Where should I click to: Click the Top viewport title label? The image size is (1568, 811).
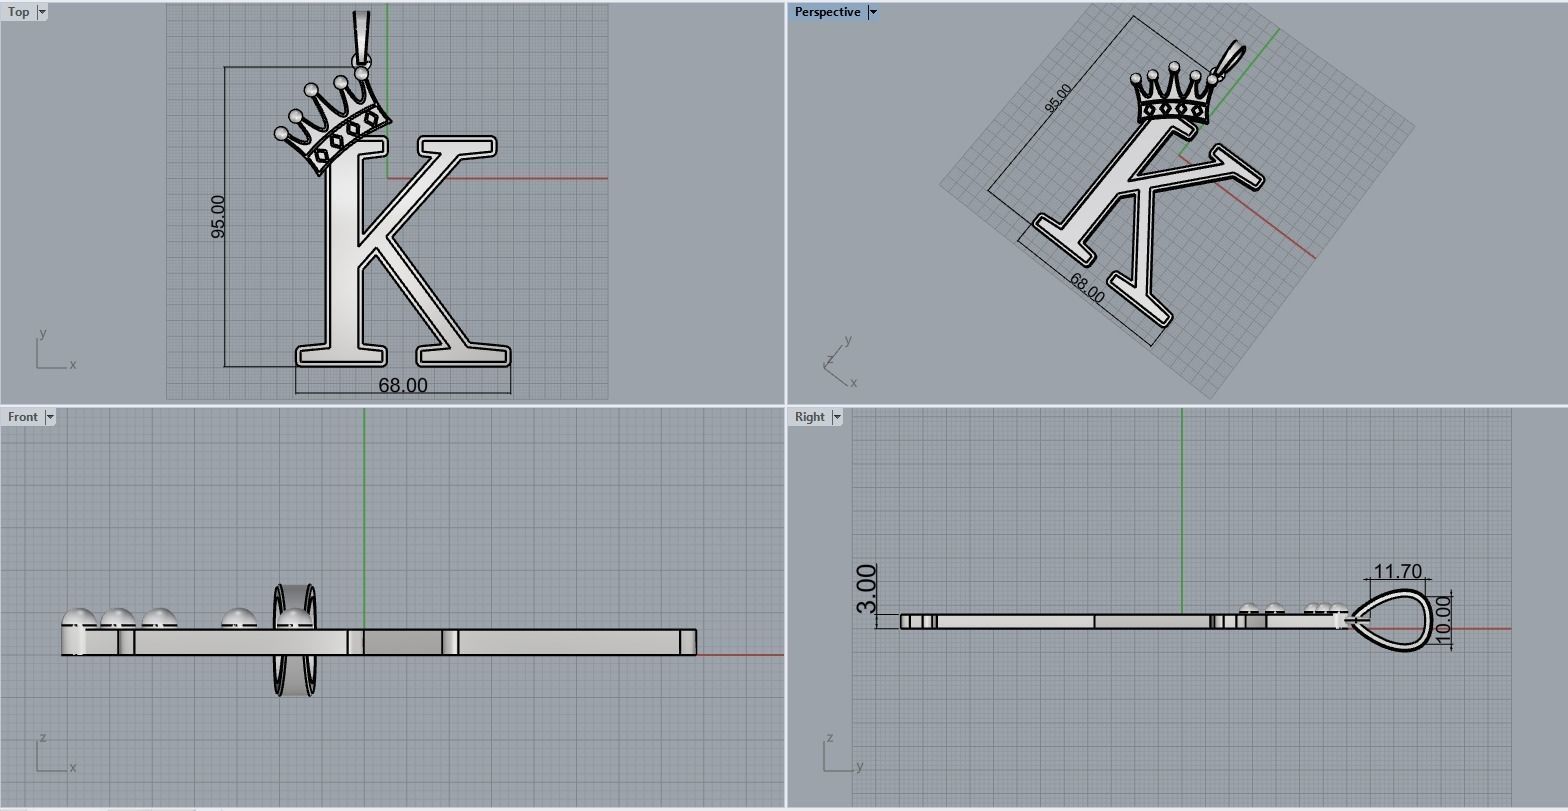click(x=19, y=12)
